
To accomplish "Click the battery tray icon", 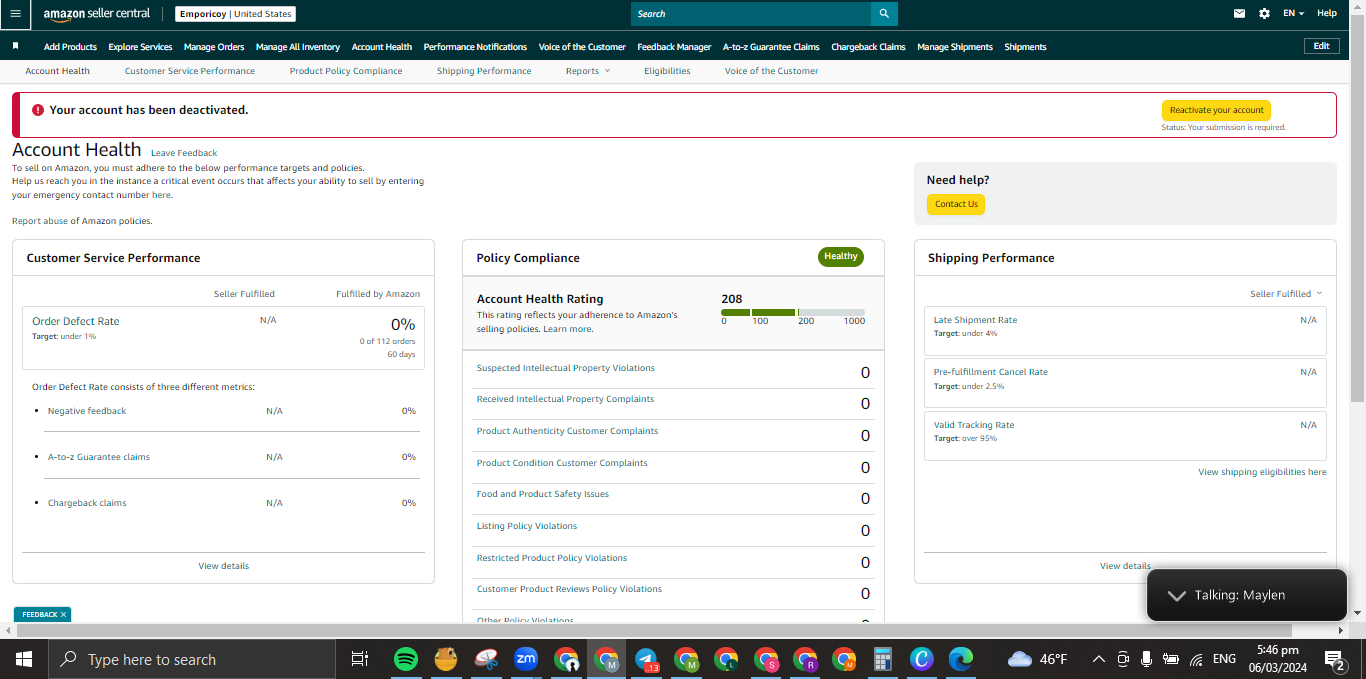I will tap(1171, 659).
